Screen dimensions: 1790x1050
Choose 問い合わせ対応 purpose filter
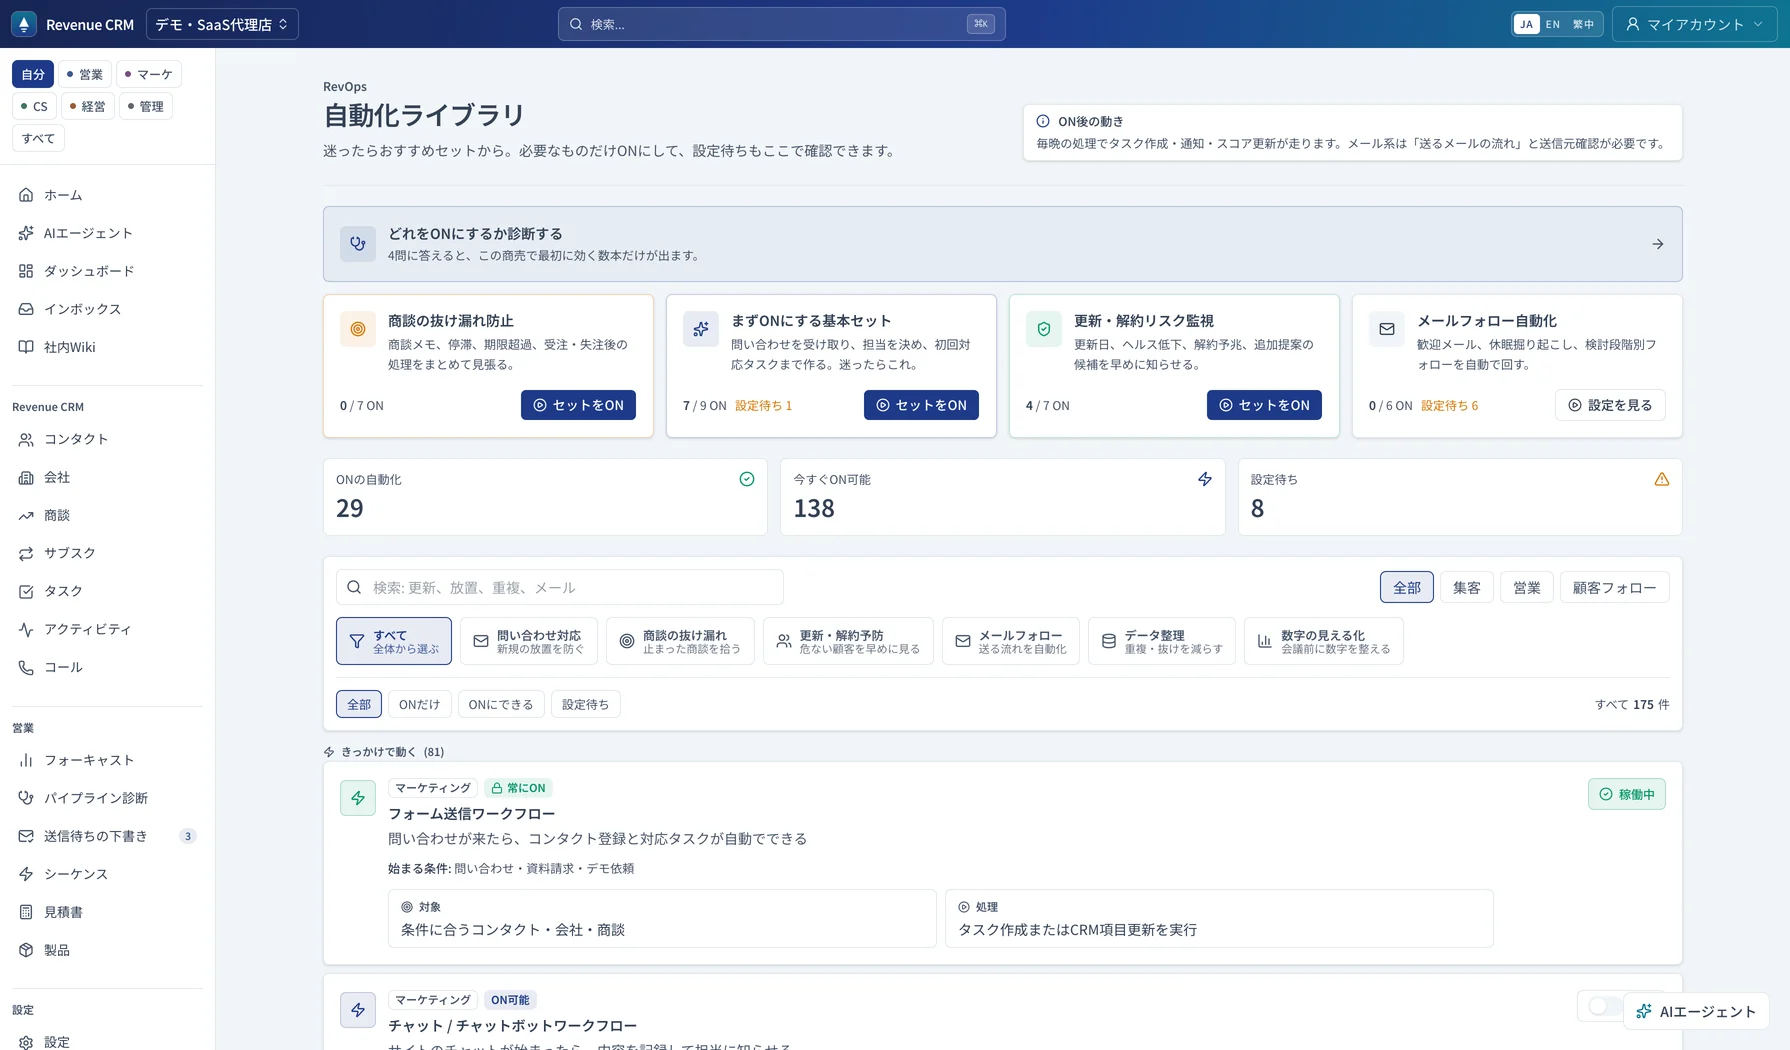point(528,641)
